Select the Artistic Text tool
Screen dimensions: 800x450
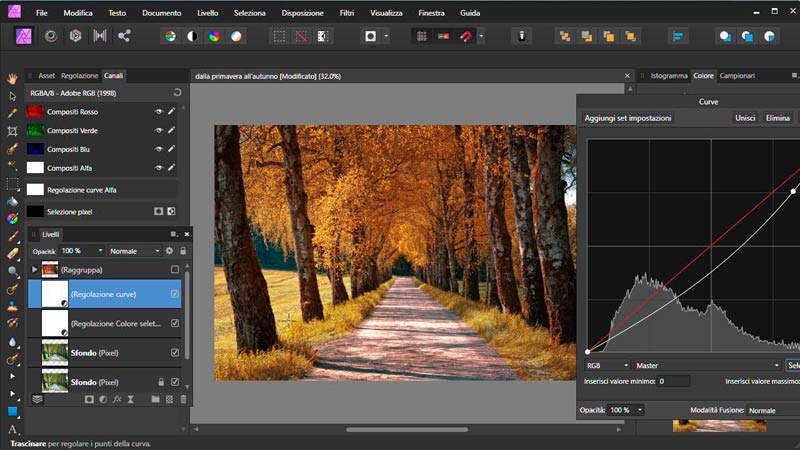(12, 430)
